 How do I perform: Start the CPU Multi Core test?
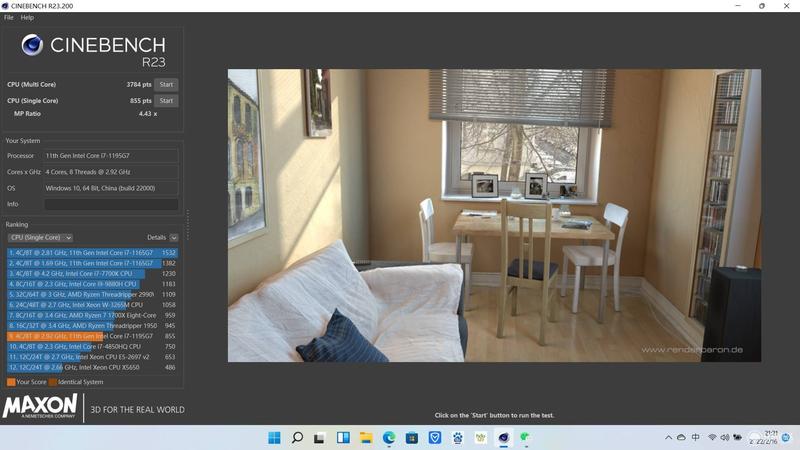[166, 85]
